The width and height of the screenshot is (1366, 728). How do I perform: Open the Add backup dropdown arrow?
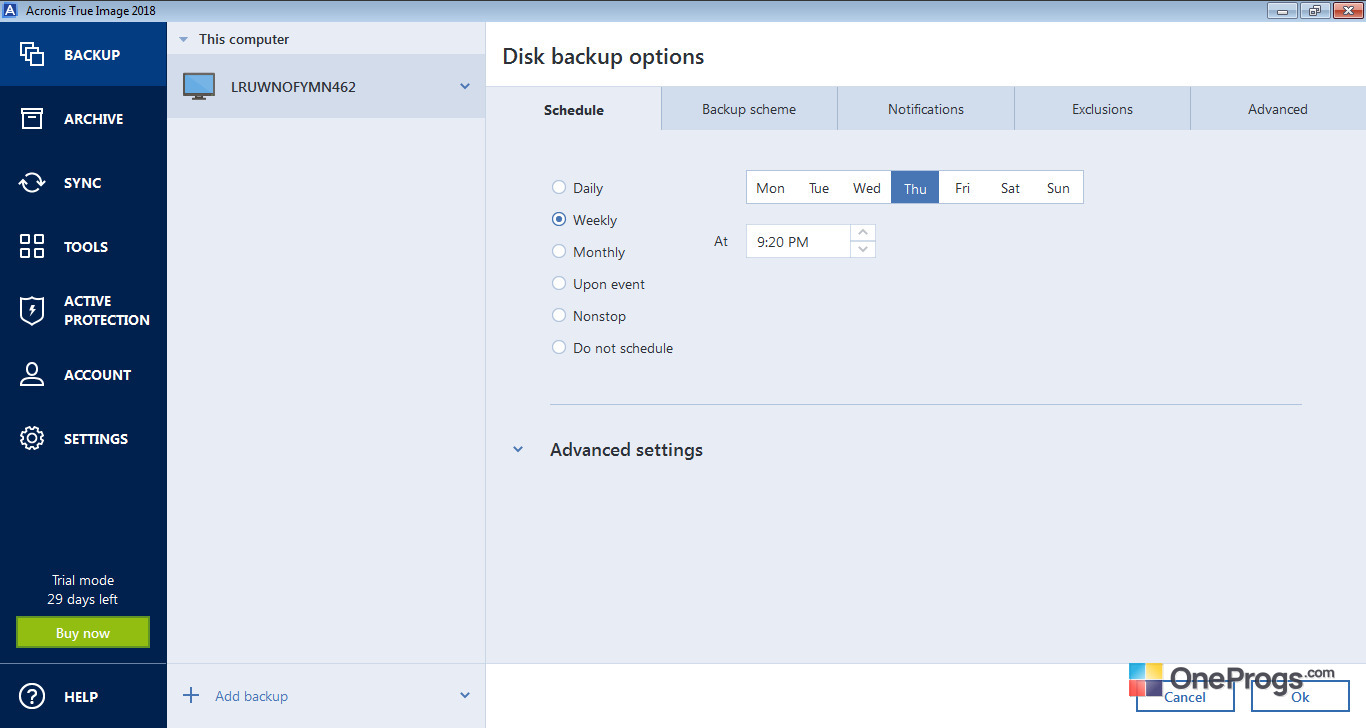(465, 696)
